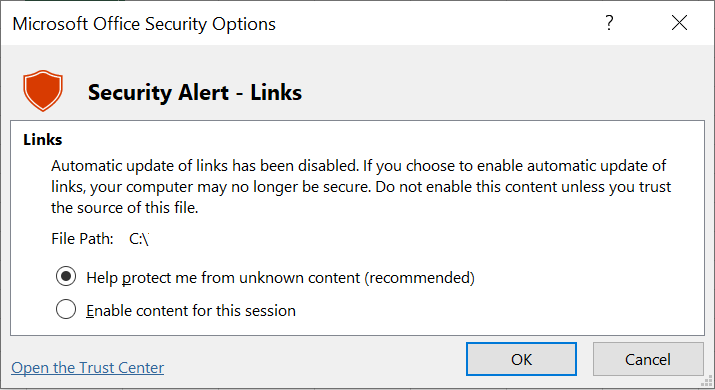Dismiss the dialog with the Cancel button
Image resolution: width=715 pixels, height=390 pixels.
[x=648, y=359]
